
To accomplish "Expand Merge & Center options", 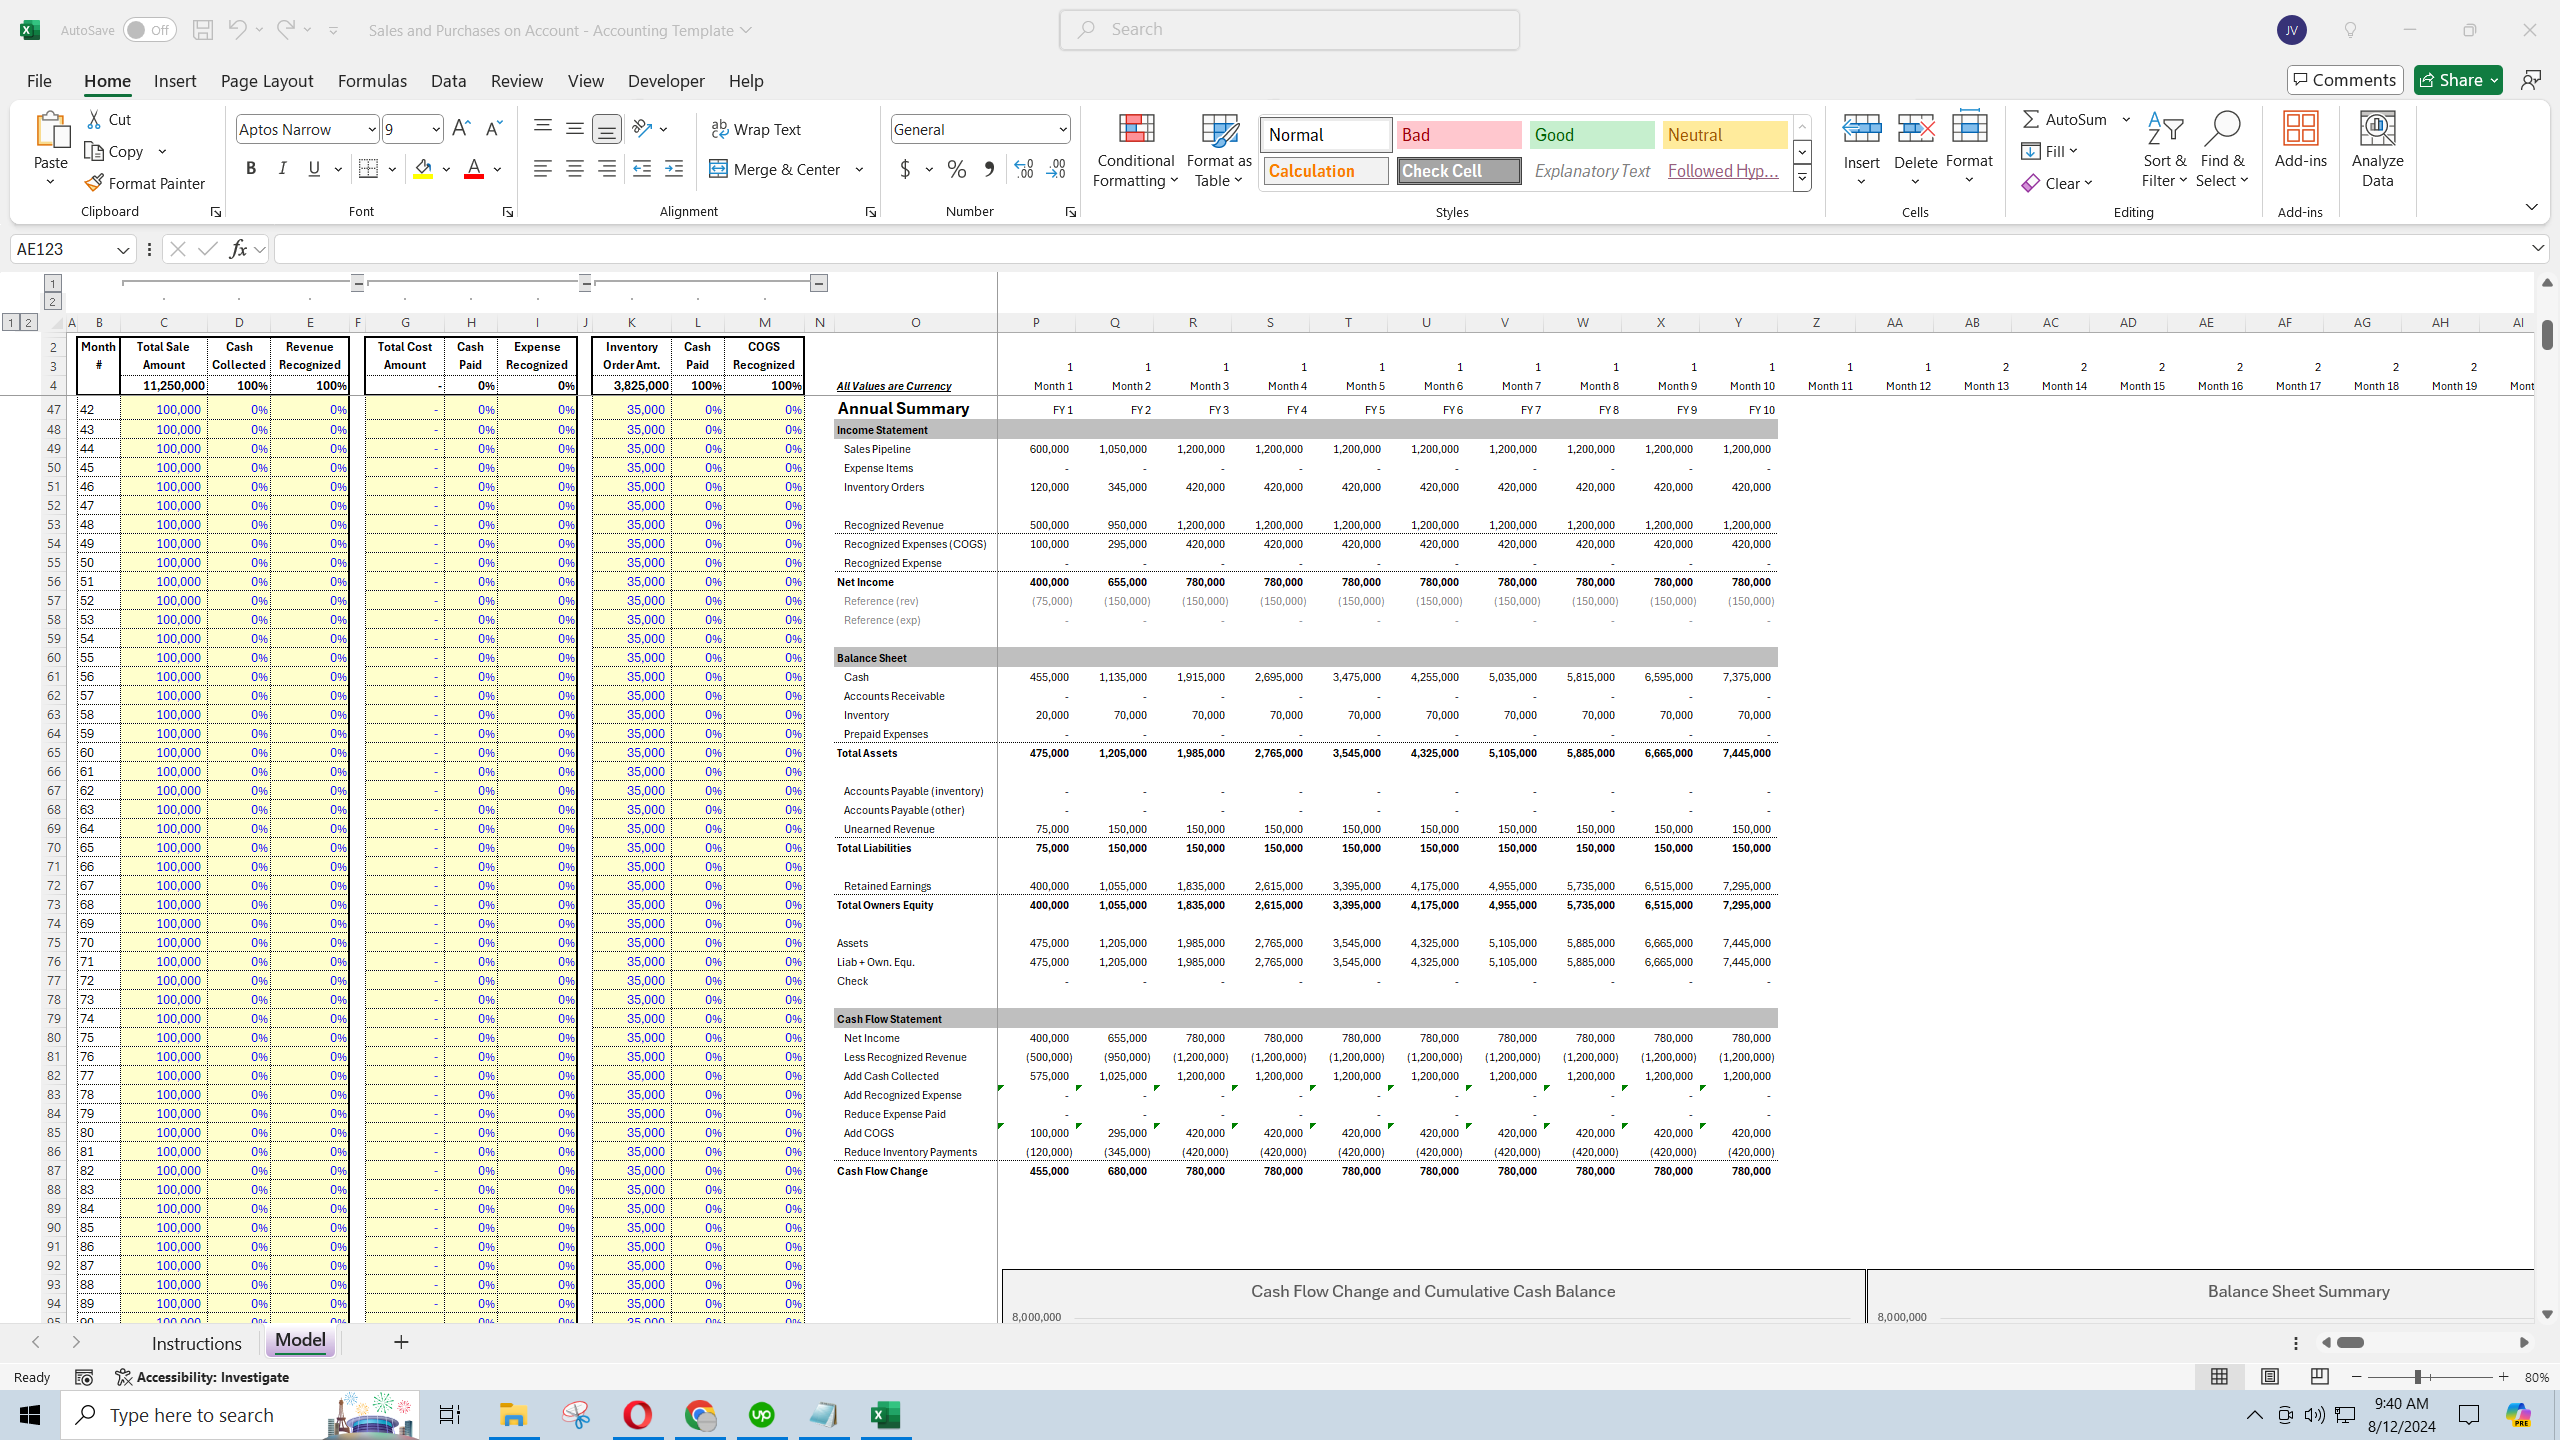I will [x=860, y=169].
